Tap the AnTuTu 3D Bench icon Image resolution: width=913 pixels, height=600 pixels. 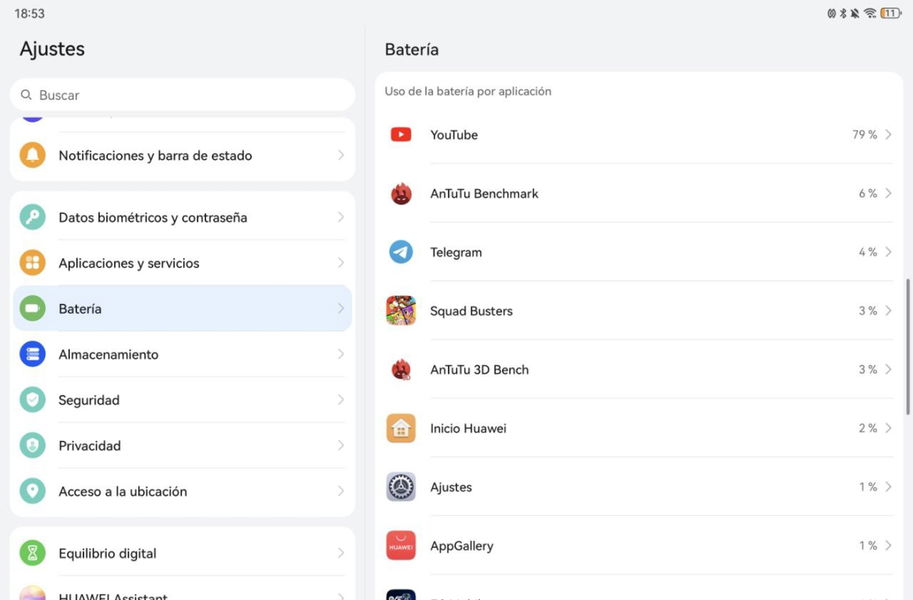tap(401, 370)
